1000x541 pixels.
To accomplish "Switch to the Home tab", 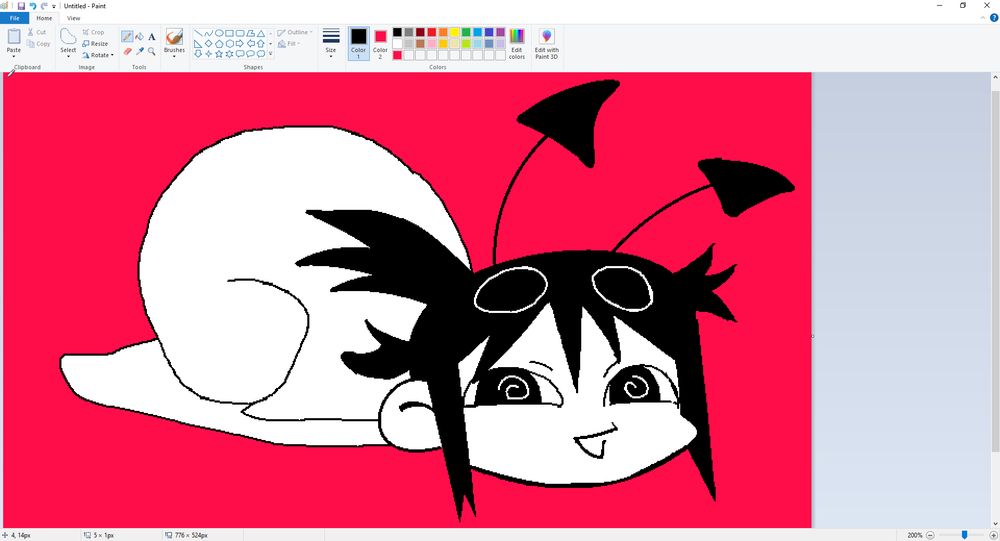I will (x=44, y=18).
